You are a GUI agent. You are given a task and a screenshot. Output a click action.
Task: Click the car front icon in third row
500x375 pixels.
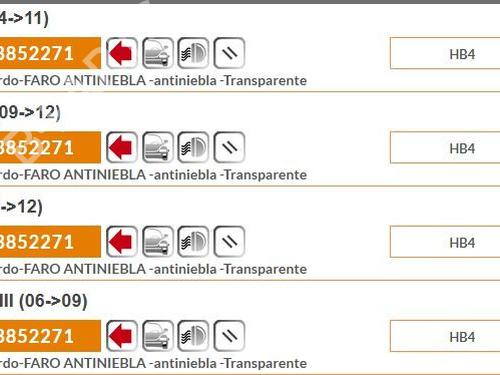158,242
